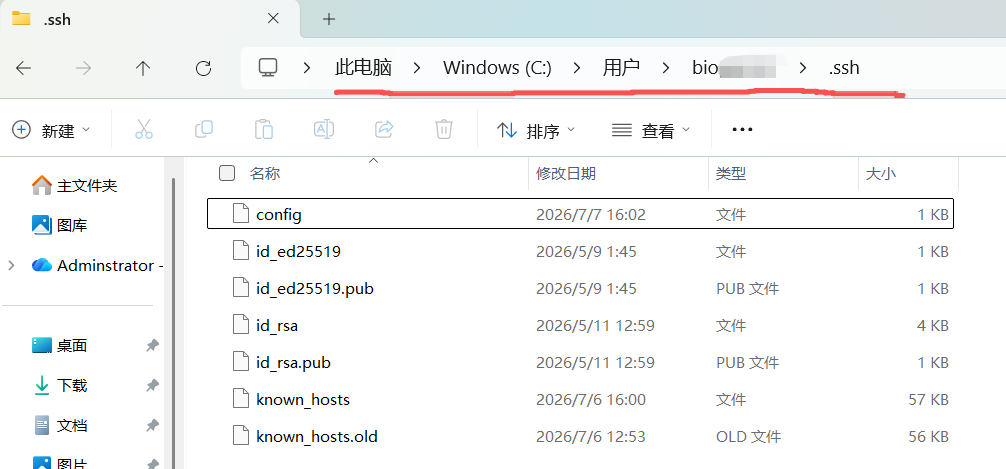
Task: Close the .ssh tab
Action: pos(273,19)
